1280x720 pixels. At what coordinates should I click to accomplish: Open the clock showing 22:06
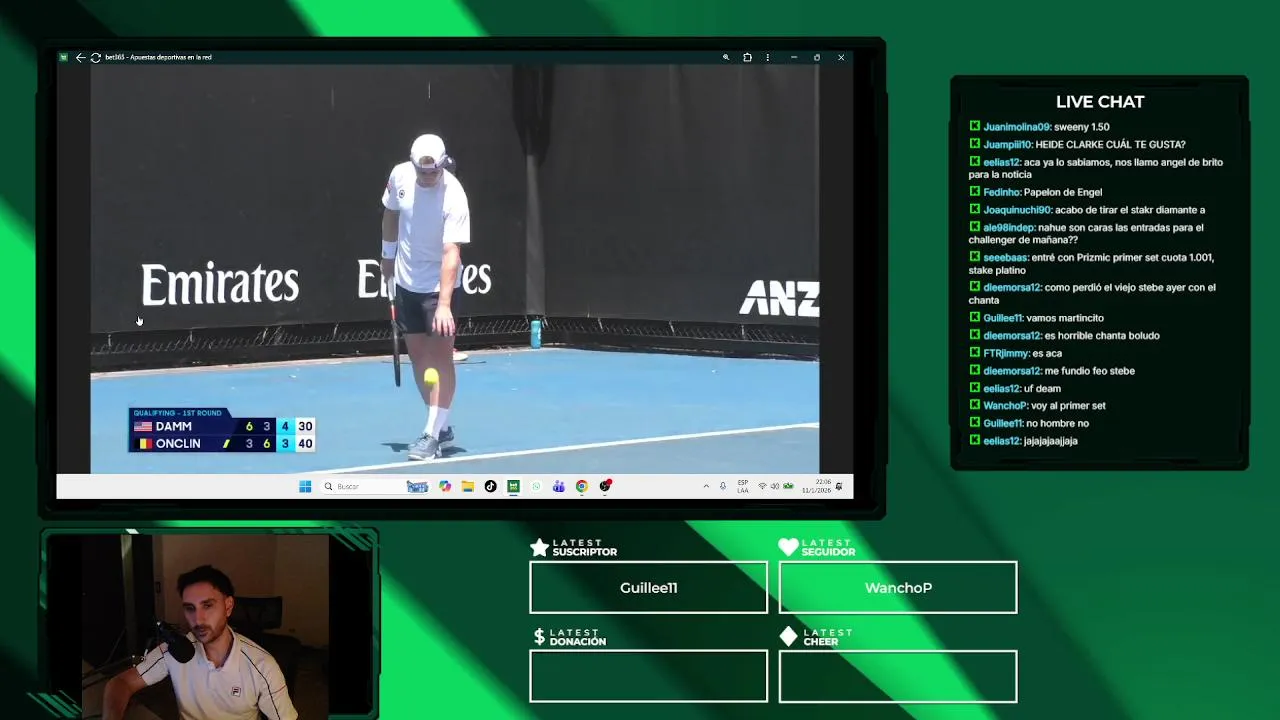coord(816,486)
